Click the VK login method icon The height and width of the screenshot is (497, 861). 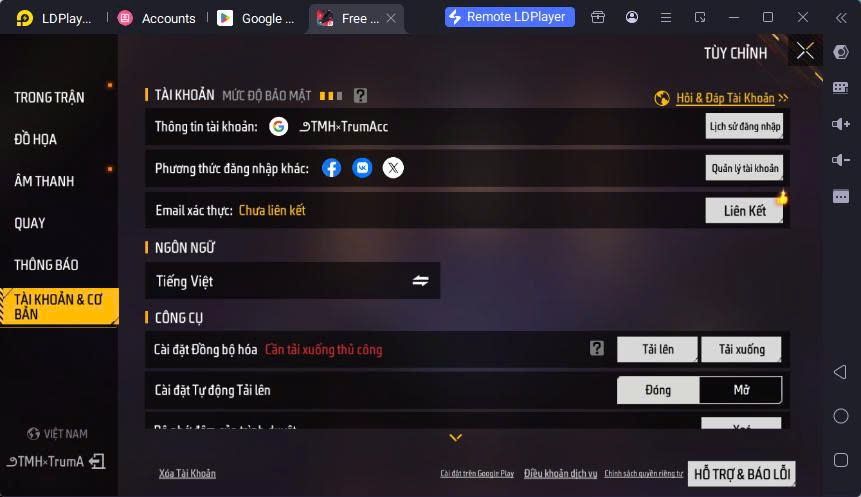pyautogui.click(x=362, y=168)
